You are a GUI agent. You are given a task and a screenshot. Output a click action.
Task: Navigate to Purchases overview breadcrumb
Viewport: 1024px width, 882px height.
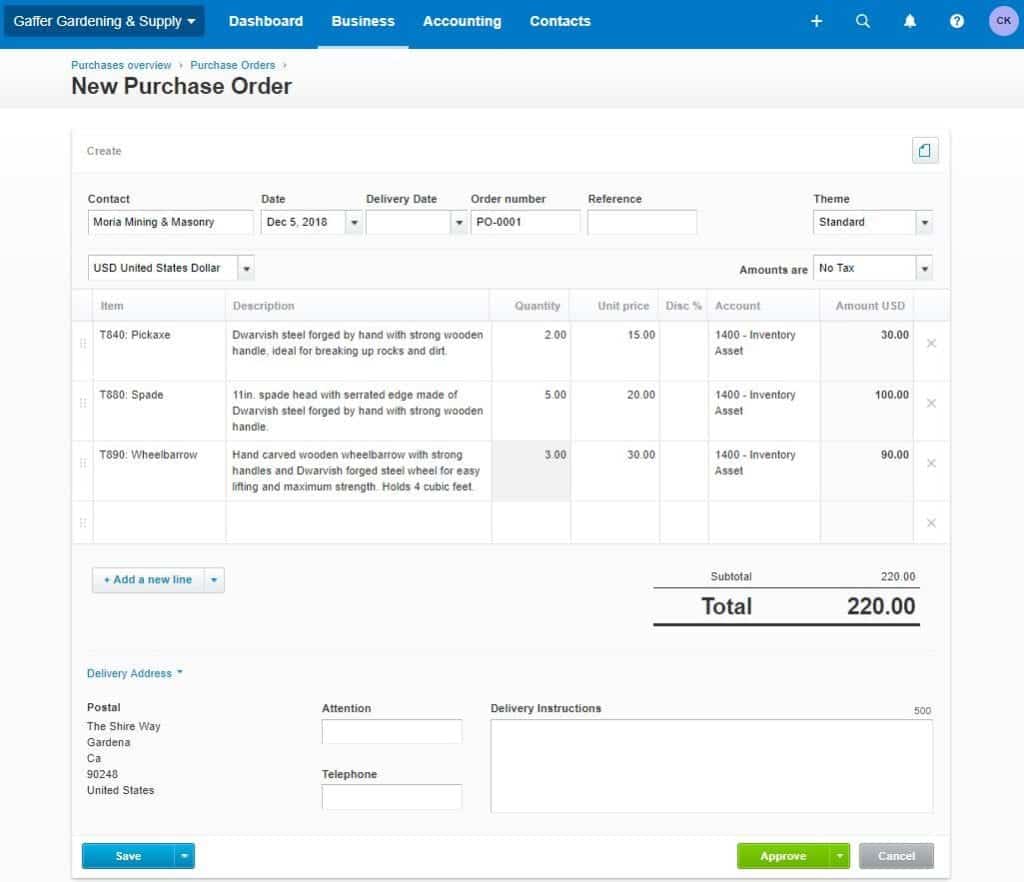tap(121, 65)
